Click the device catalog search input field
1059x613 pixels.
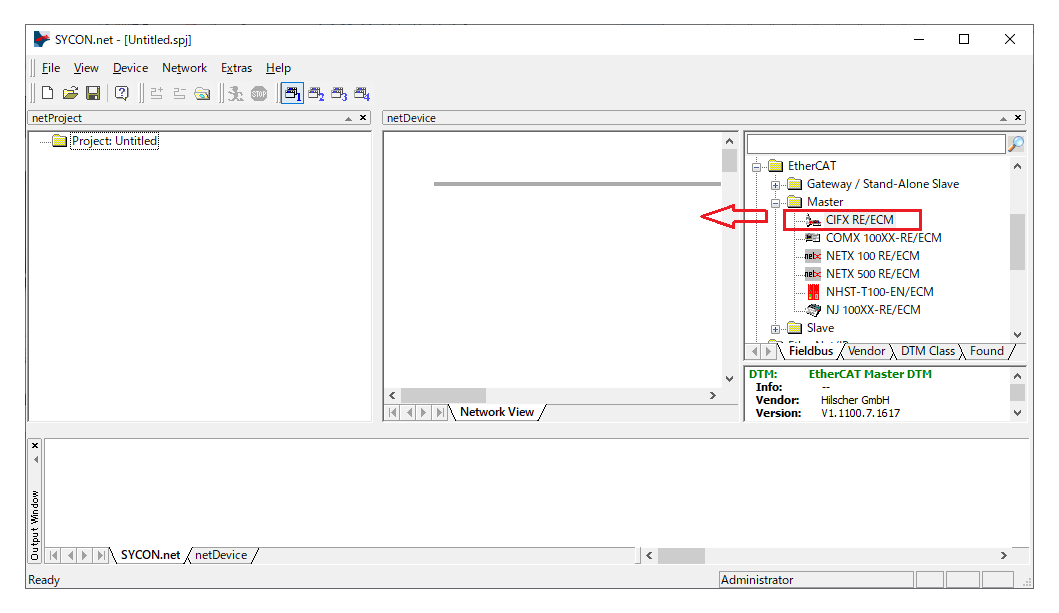tap(875, 144)
